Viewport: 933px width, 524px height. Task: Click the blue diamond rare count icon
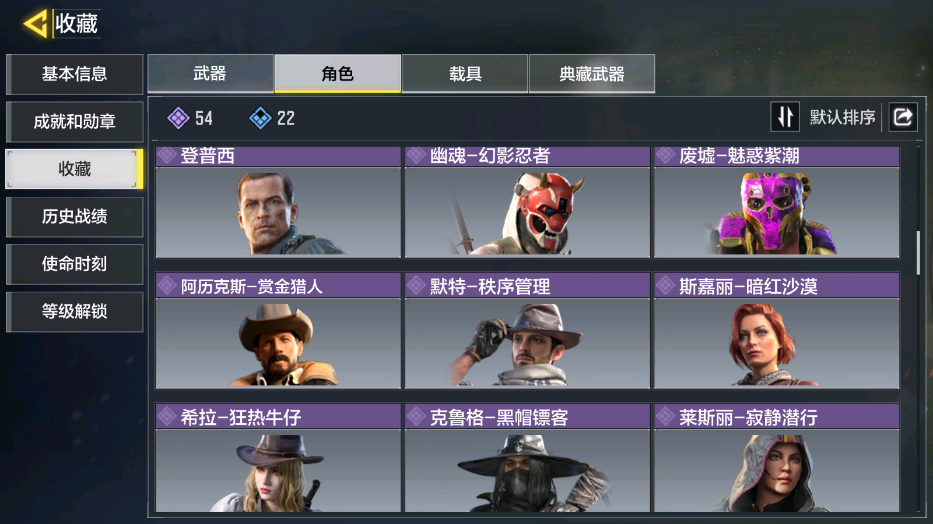pos(260,118)
